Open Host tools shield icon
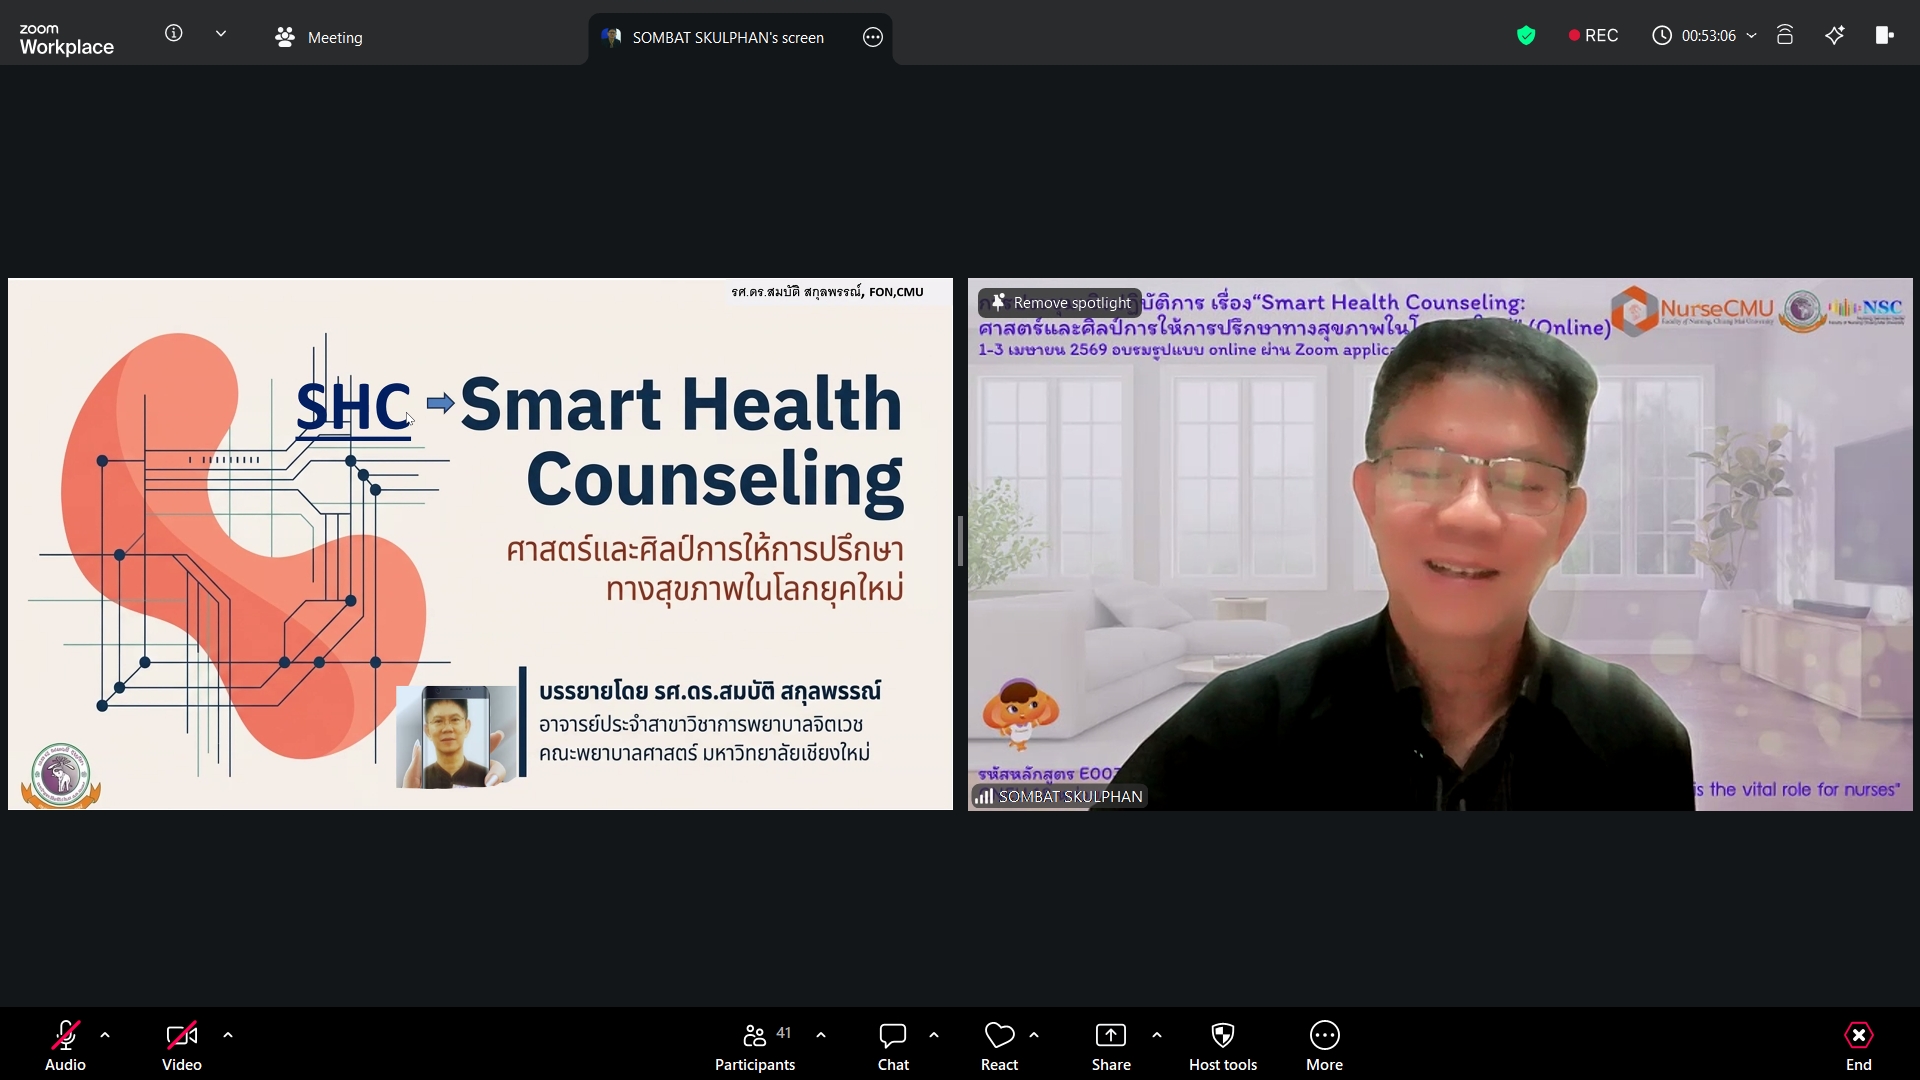This screenshot has height=1080, width=1920. [1222, 1035]
